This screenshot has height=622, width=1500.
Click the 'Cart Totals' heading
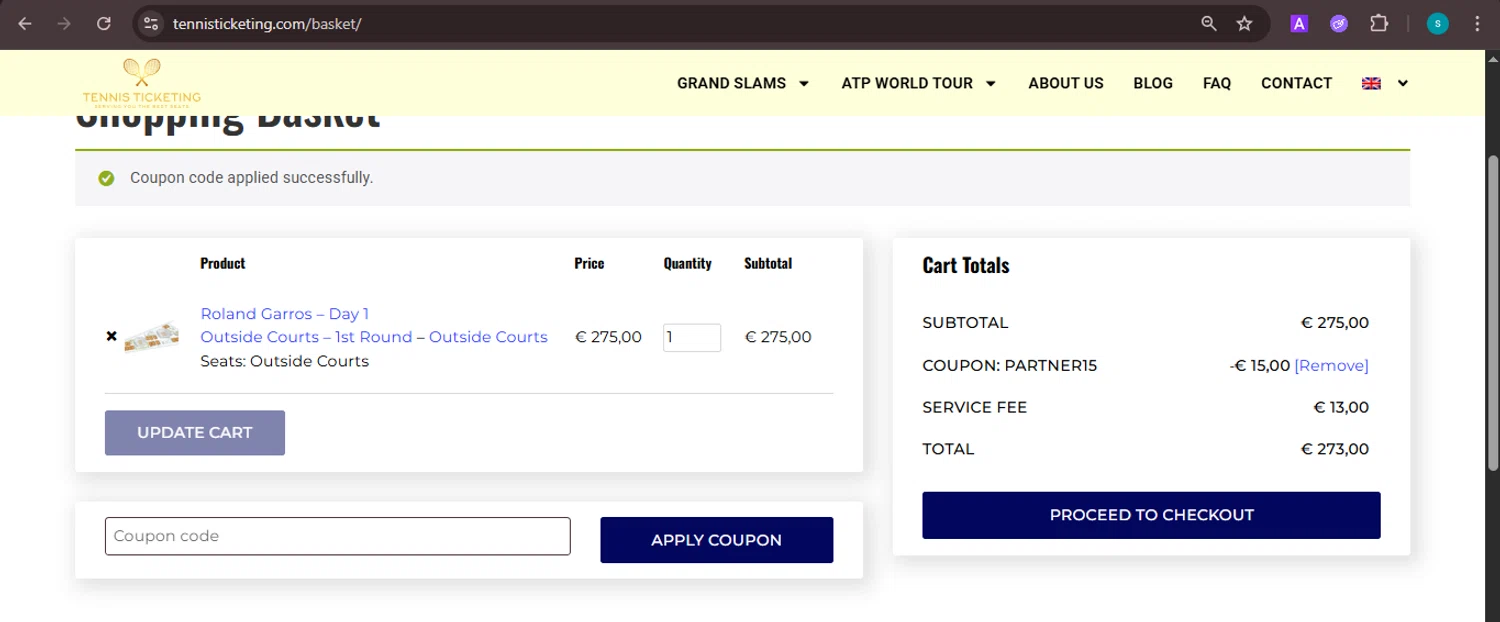point(966,265)
